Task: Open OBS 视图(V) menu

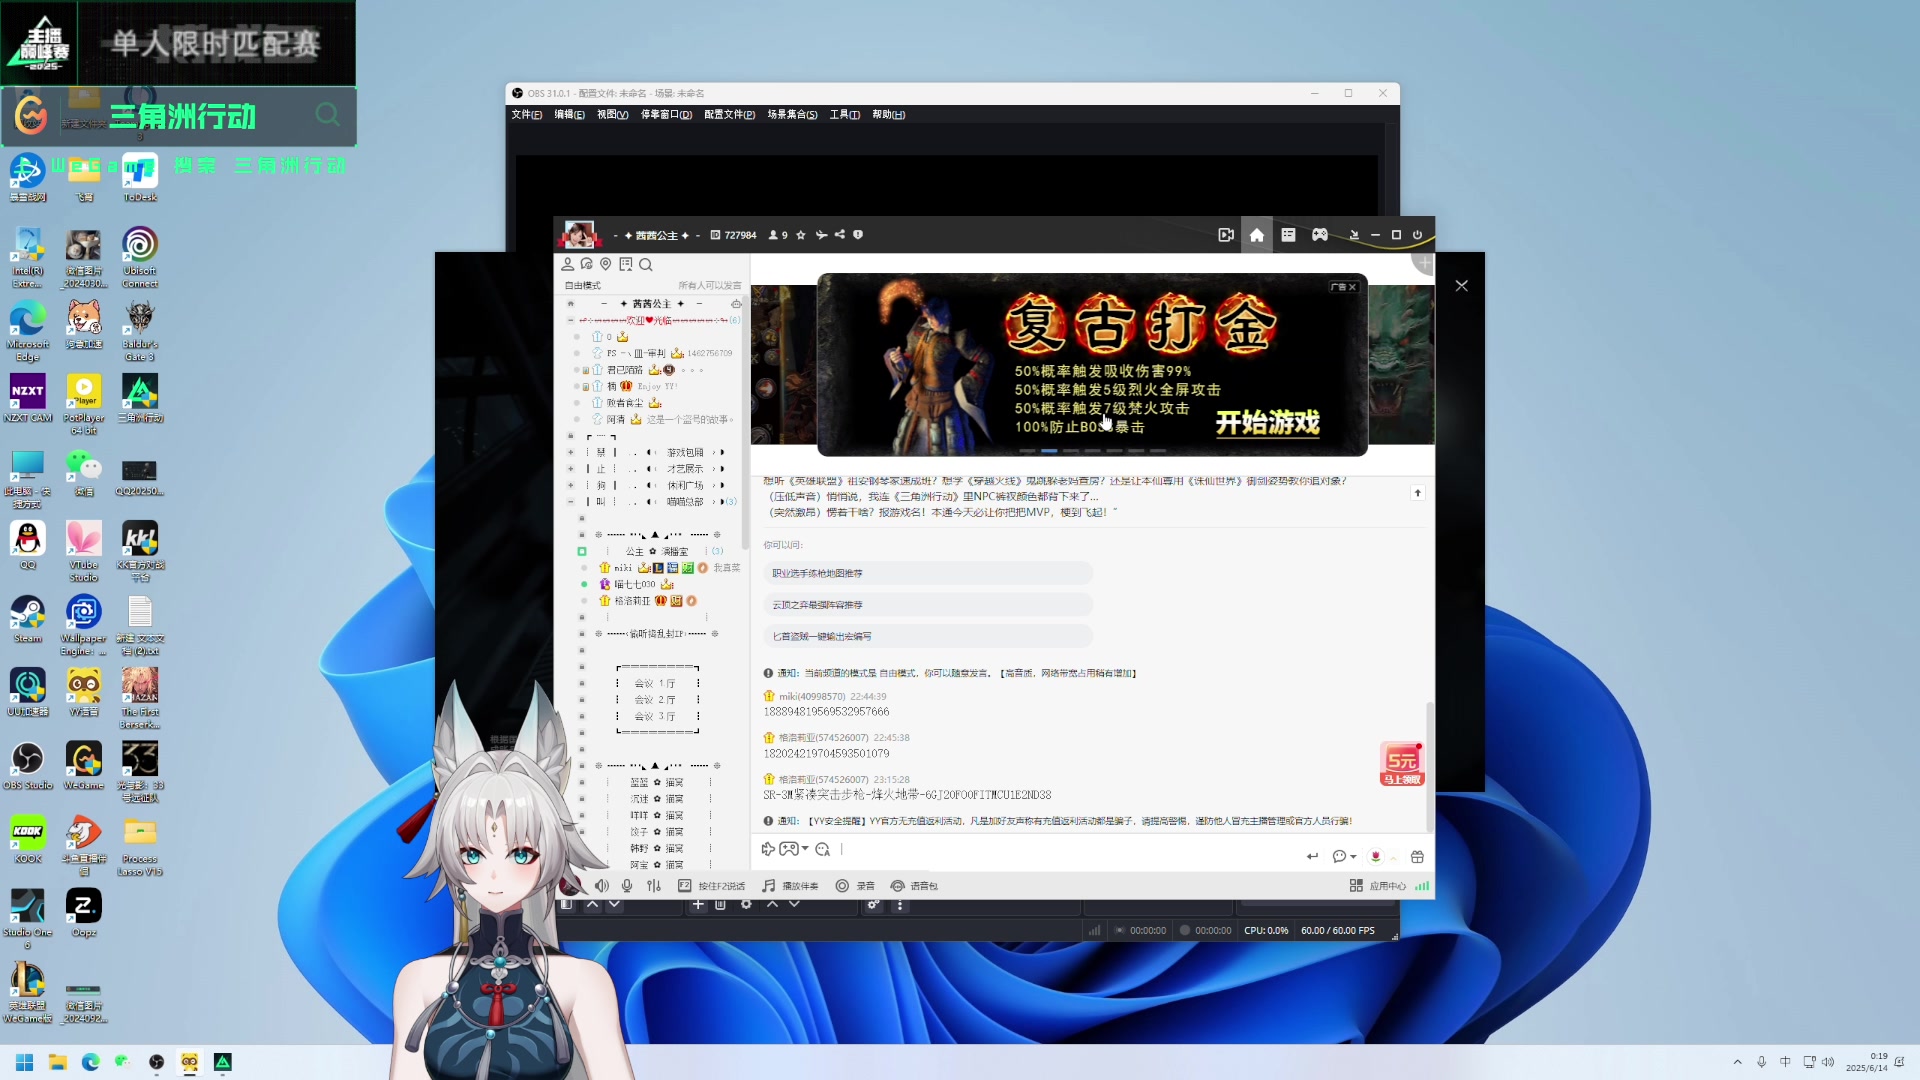Action: [x=613, y=115]
